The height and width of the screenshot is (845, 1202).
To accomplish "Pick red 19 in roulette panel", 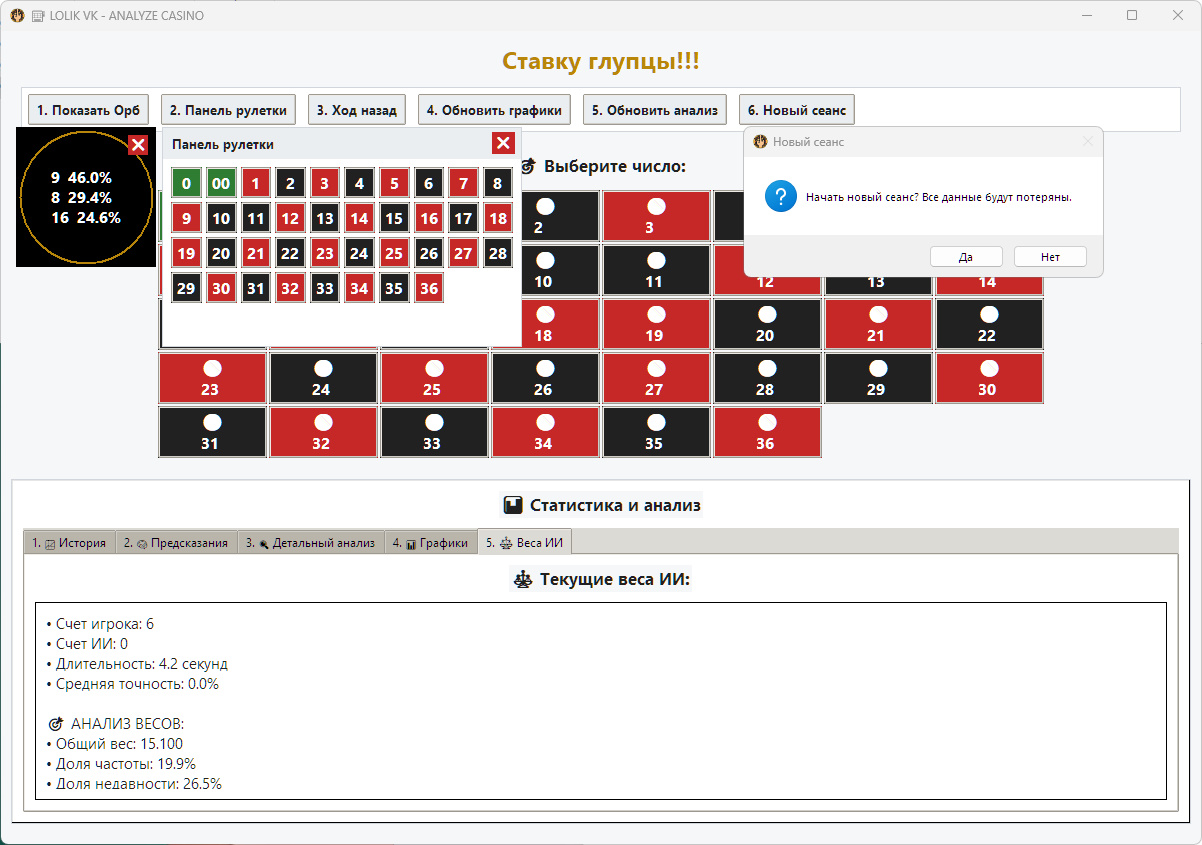I will [186, 253].
